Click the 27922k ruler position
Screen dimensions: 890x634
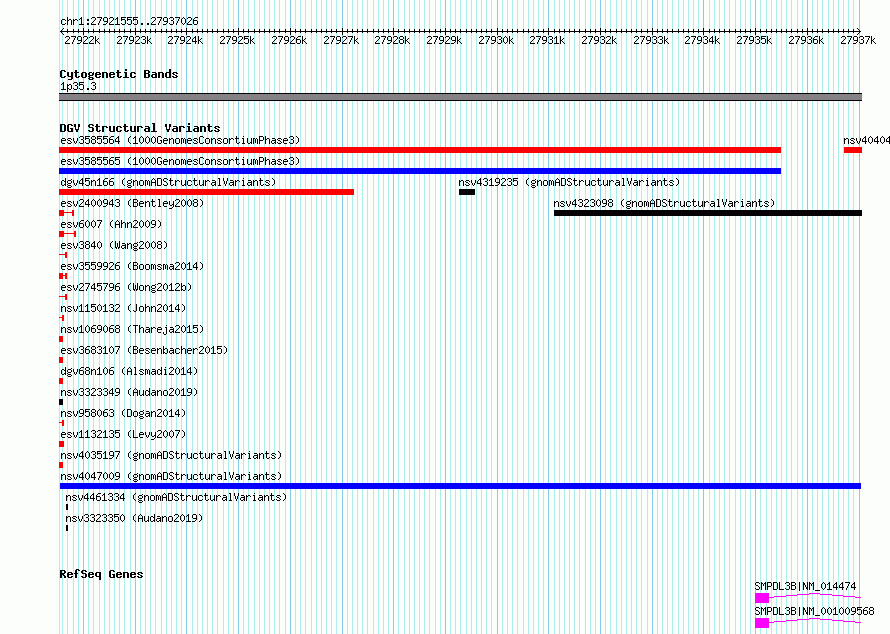(82, 40)
